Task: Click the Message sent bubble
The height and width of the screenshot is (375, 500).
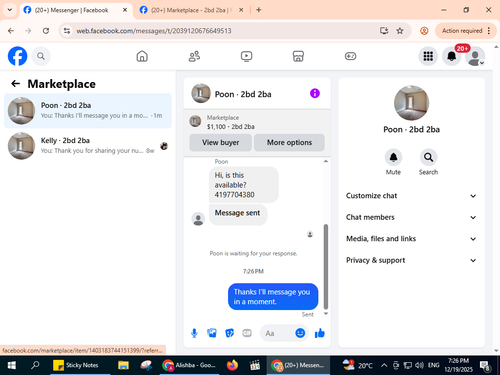Action: (238, 214)
